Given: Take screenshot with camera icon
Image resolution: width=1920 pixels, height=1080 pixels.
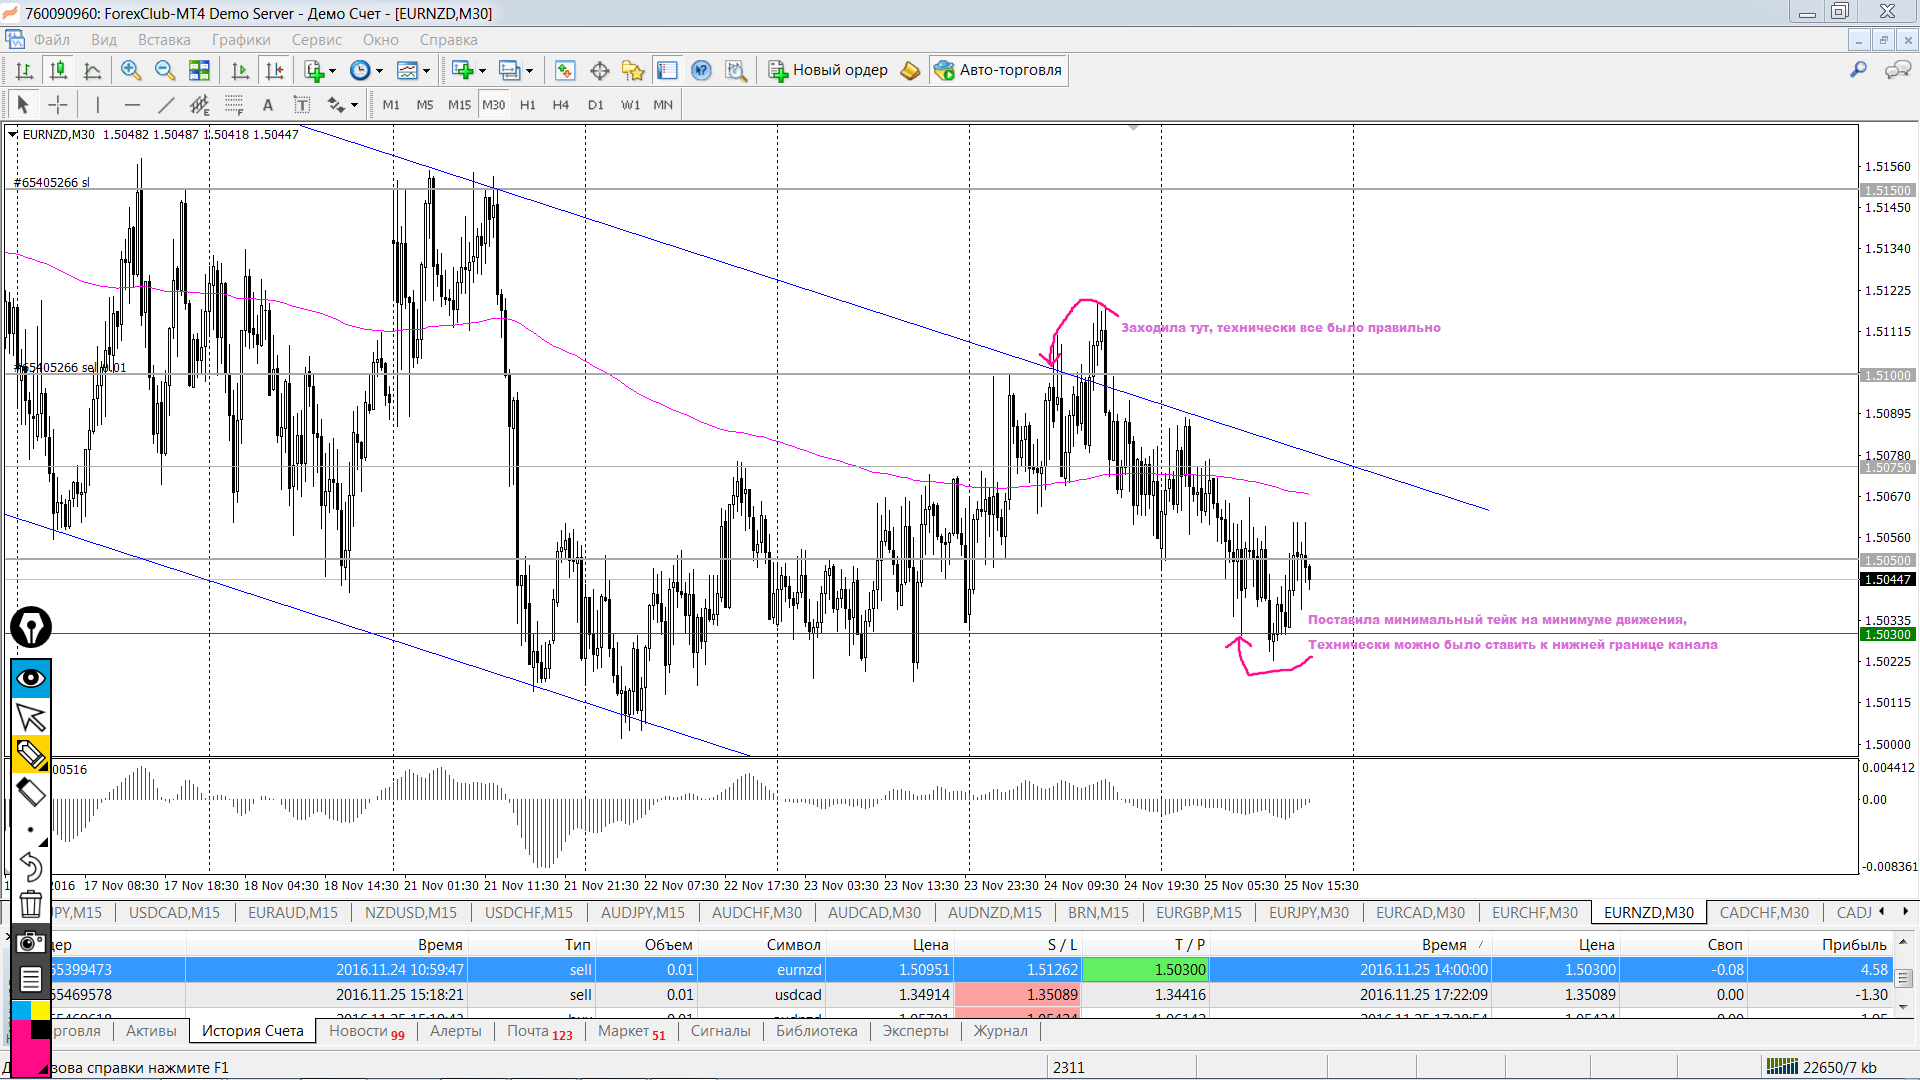Looking at the screenshot, I should [x=31, y=942].
